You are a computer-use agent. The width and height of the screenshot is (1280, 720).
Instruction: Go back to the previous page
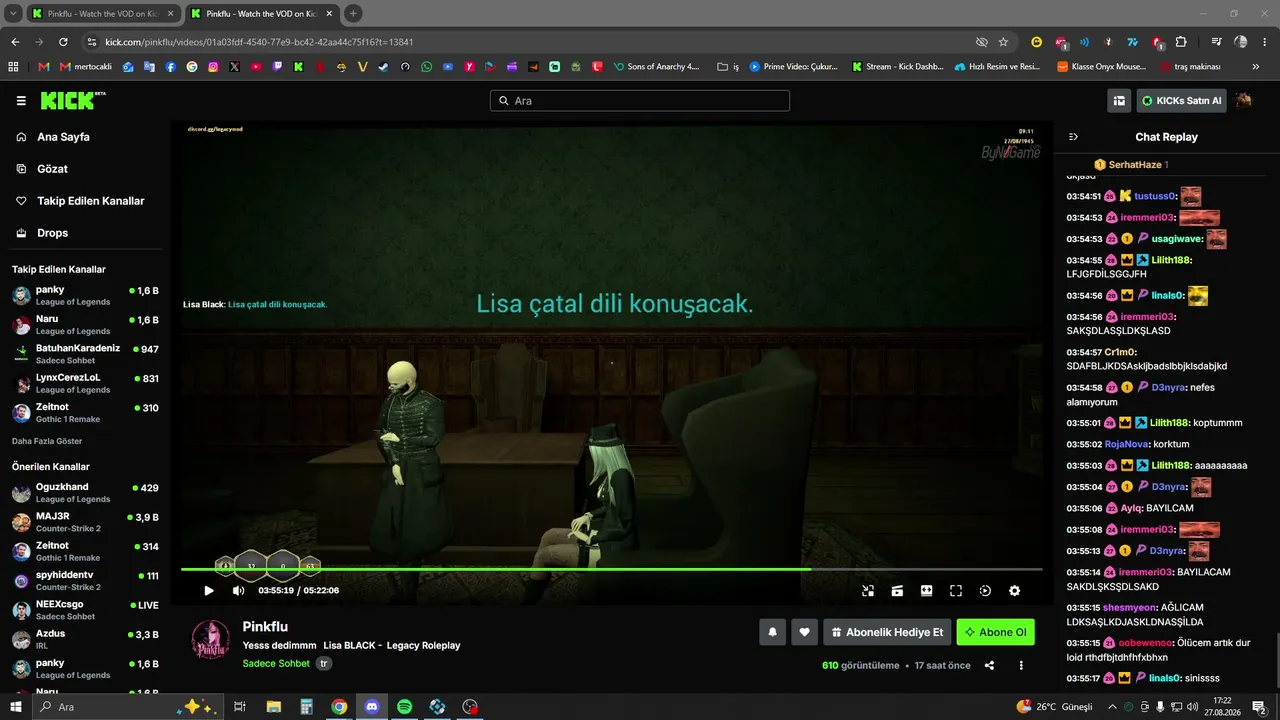(x=15, y=42)
